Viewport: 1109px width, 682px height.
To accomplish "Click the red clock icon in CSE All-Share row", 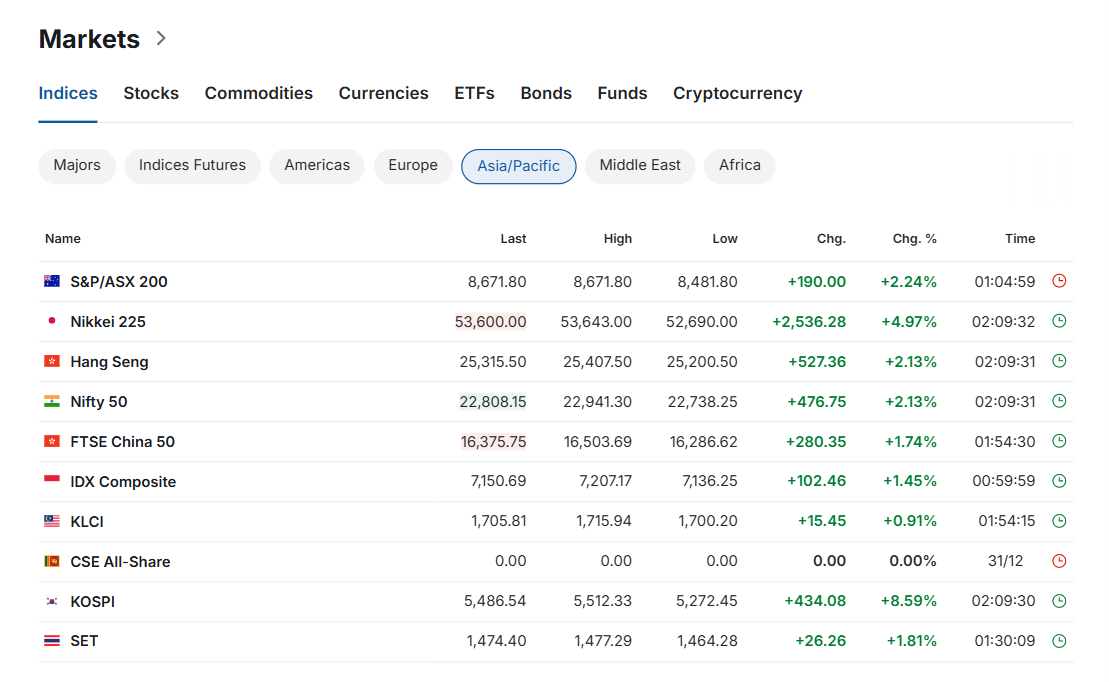I will (x=1059, y=561).
